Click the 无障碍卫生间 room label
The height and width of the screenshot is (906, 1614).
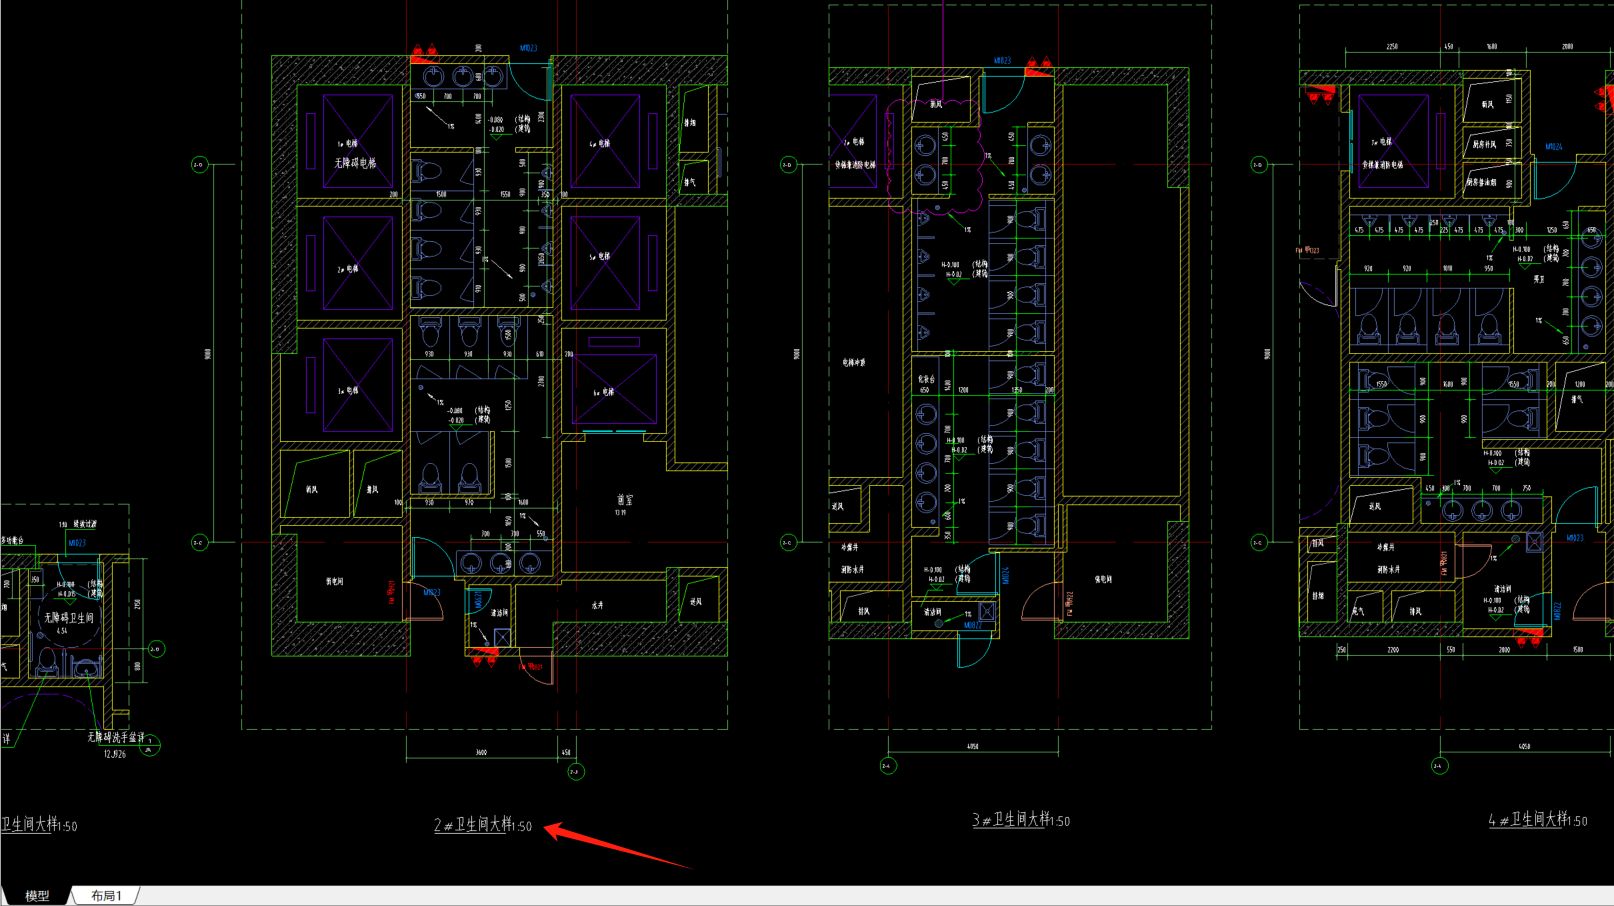[x=68, y=618]
